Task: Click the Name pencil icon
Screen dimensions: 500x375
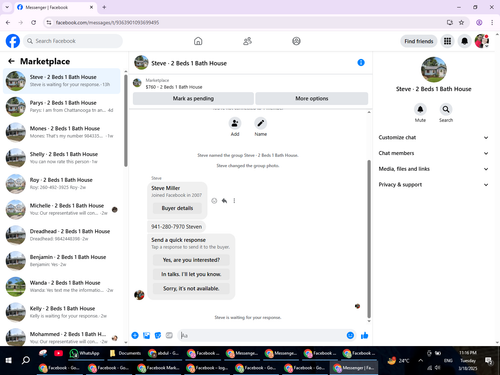Action: pyautogui.click(x=261, y=123)
